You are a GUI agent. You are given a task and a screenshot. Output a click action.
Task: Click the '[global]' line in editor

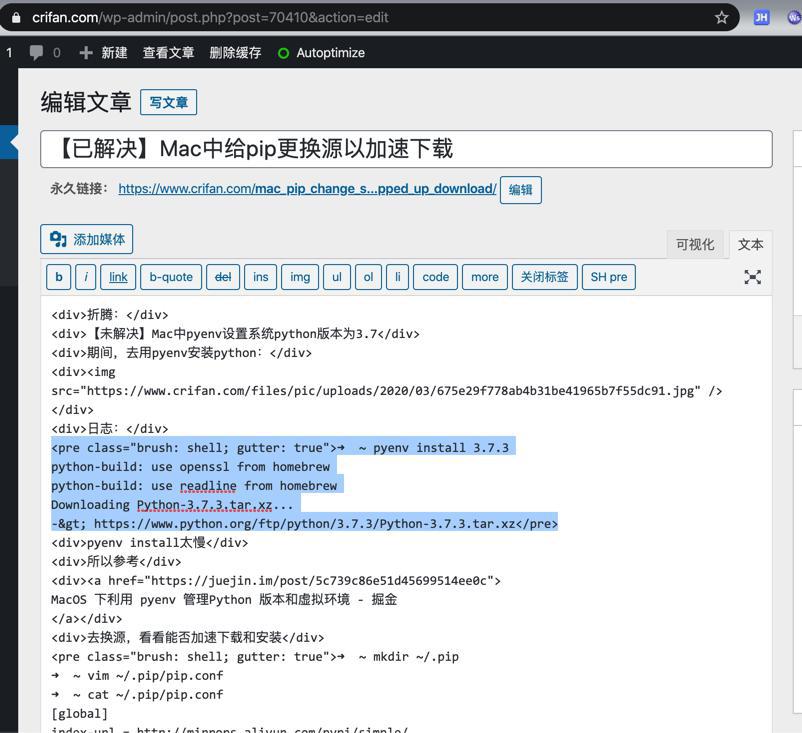79,714
